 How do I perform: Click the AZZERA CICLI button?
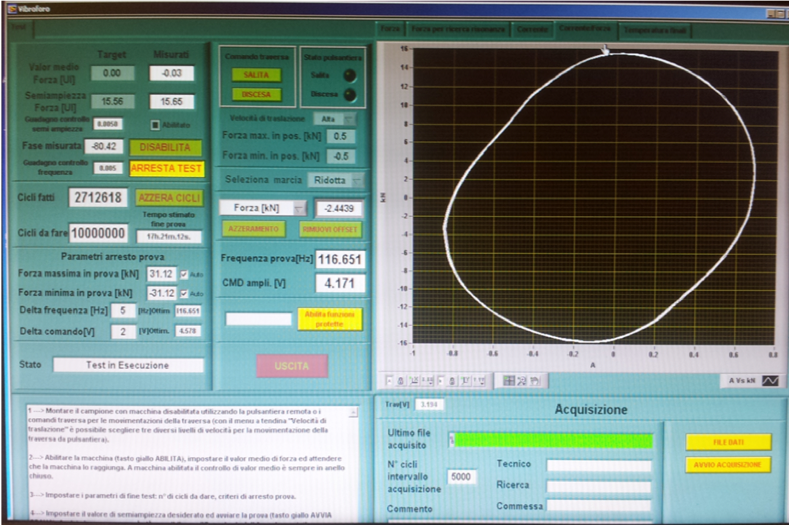169,198
